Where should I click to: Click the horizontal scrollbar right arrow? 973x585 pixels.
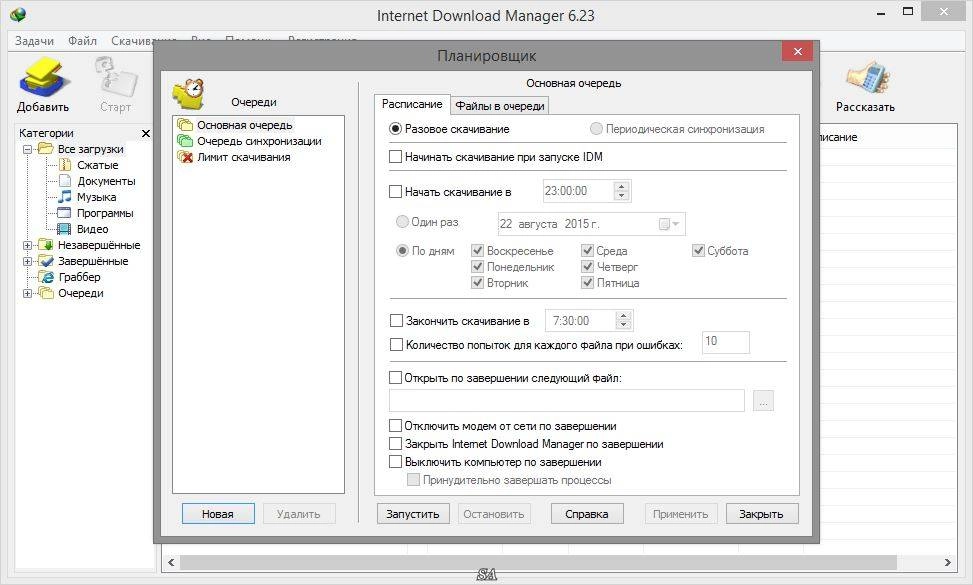tap(947, 563)
